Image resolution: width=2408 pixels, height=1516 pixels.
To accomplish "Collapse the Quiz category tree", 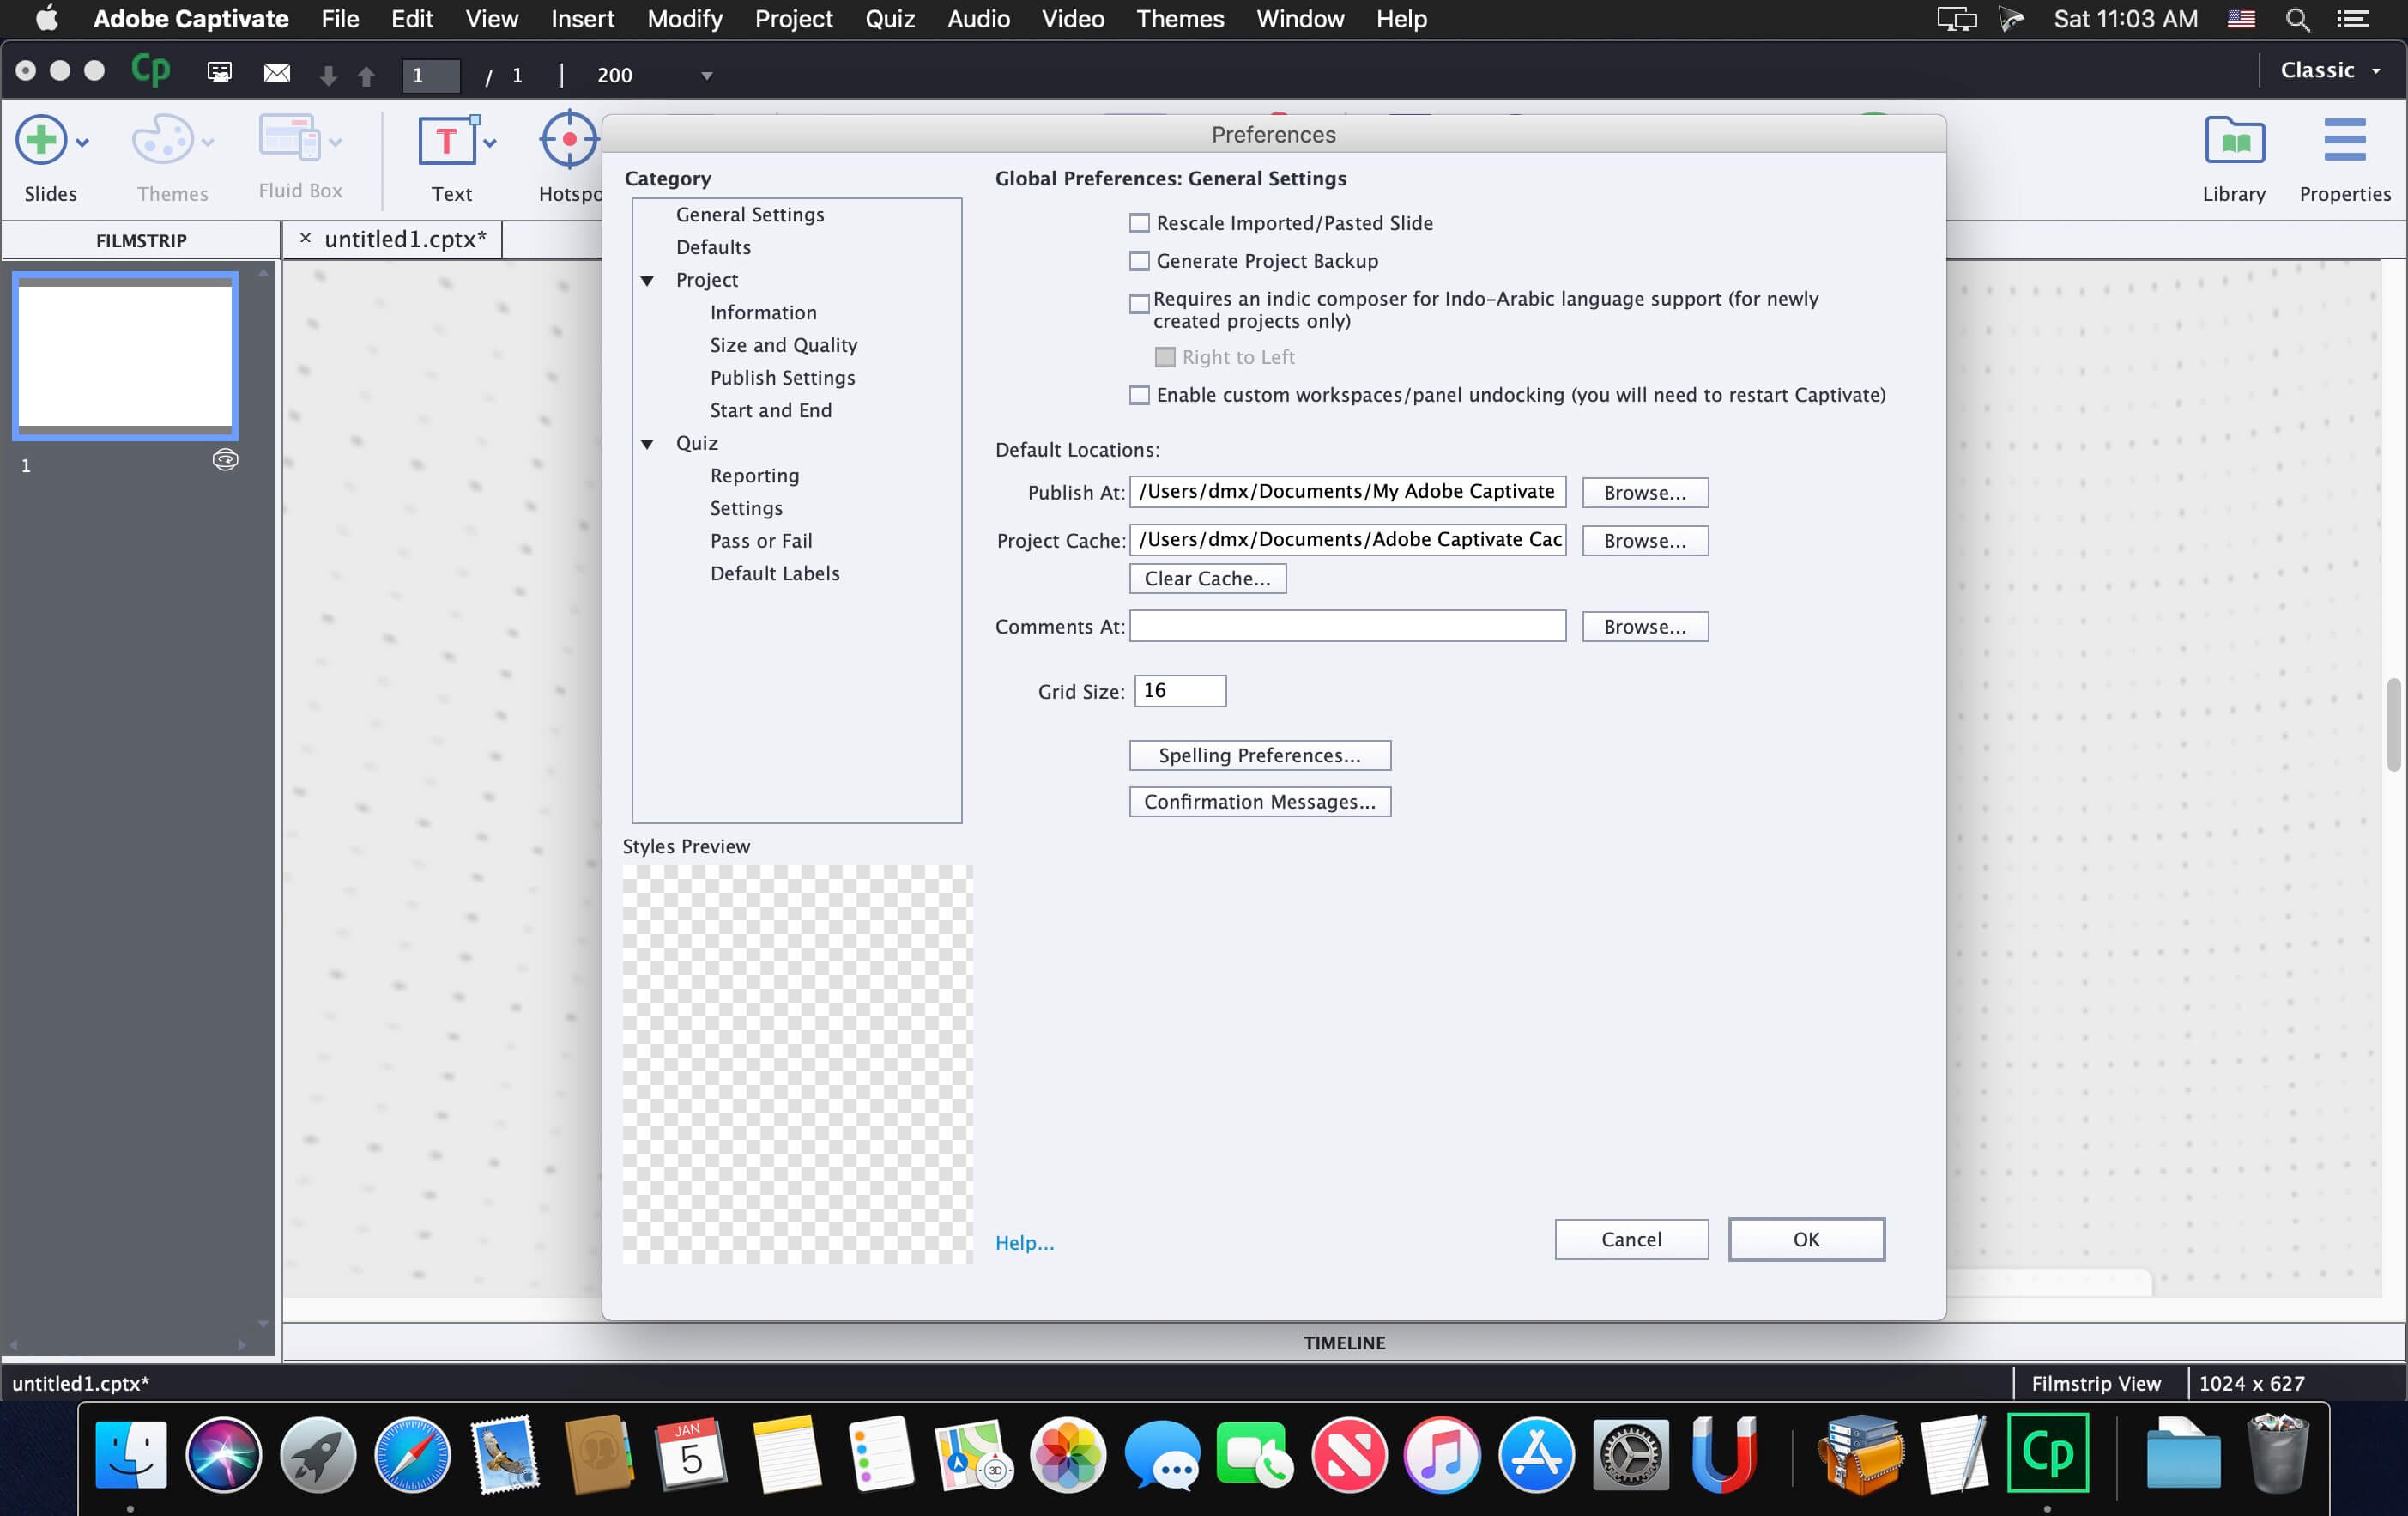I will (648, 444).
